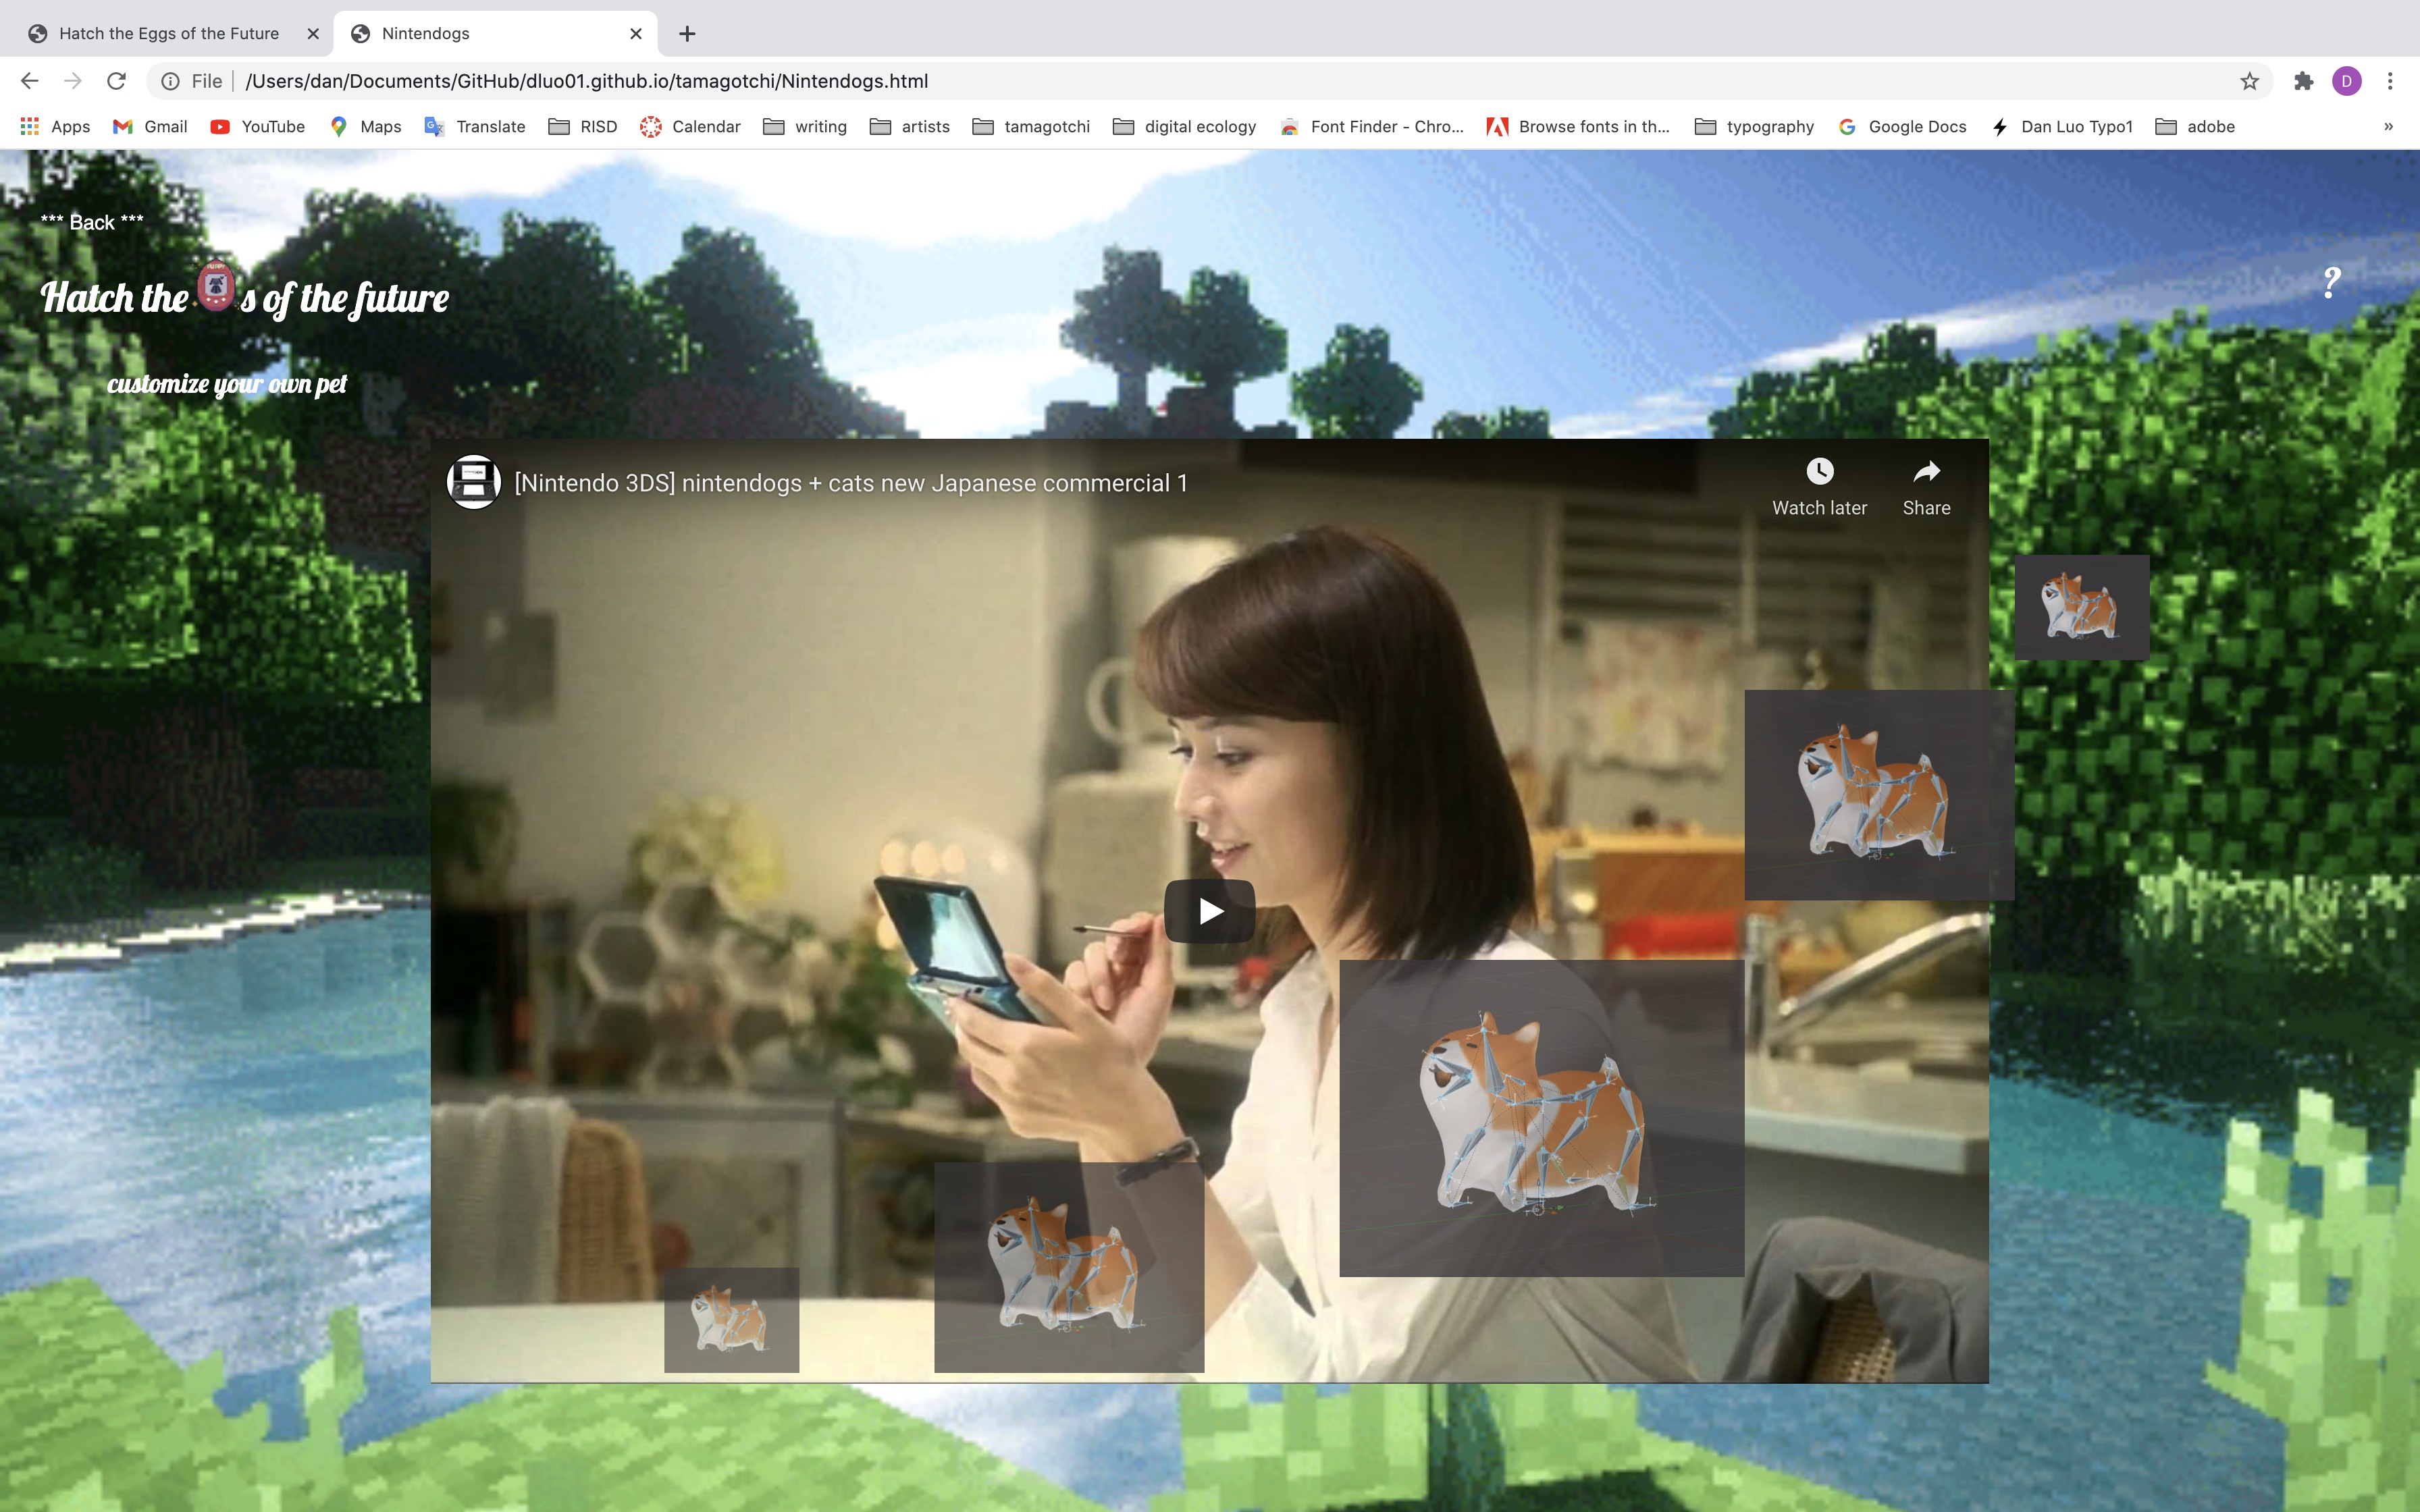The width and height of the screenshot is (2420, 1512).
Task: Click the largest corgi model image
Action: tap(1541, 1118)
